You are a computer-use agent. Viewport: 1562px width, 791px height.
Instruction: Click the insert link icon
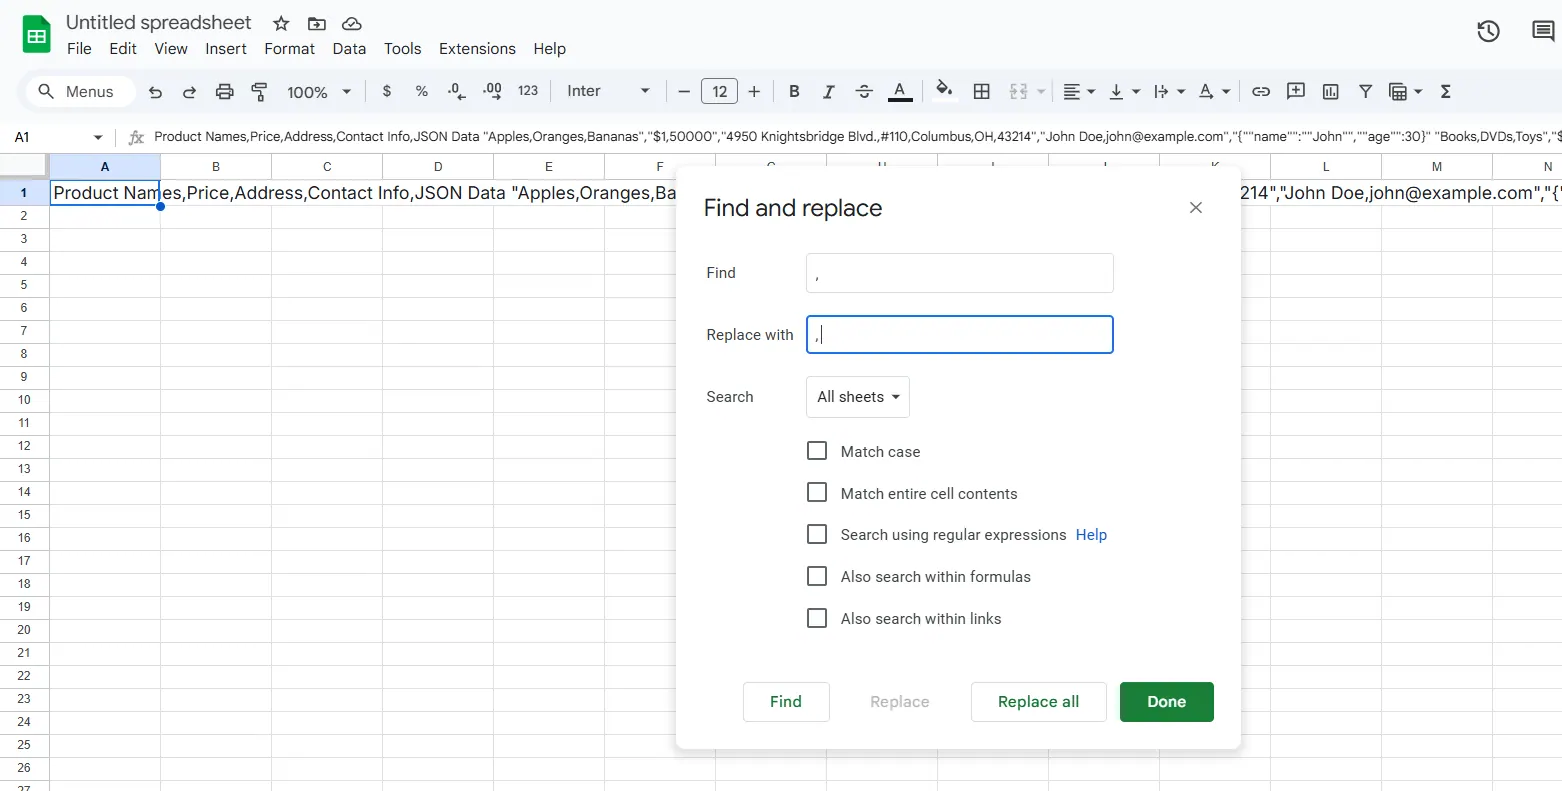click(x=1261, y=92)
